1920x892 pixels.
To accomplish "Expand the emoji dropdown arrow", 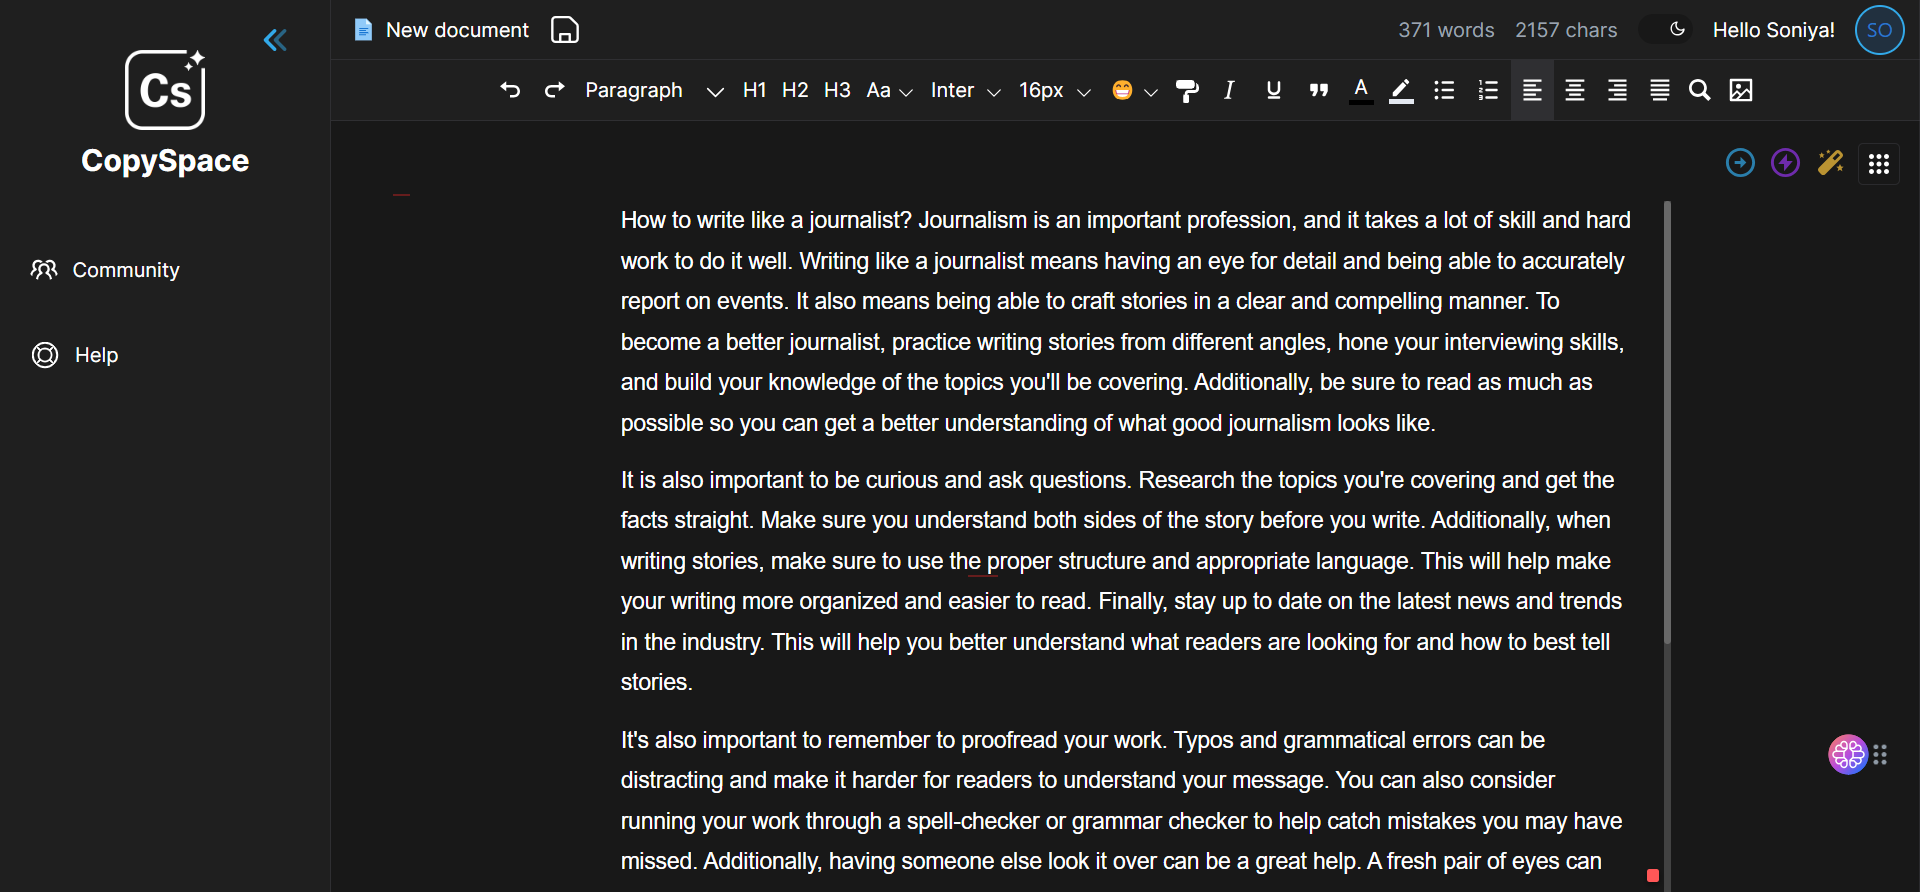I will 1151,92.
